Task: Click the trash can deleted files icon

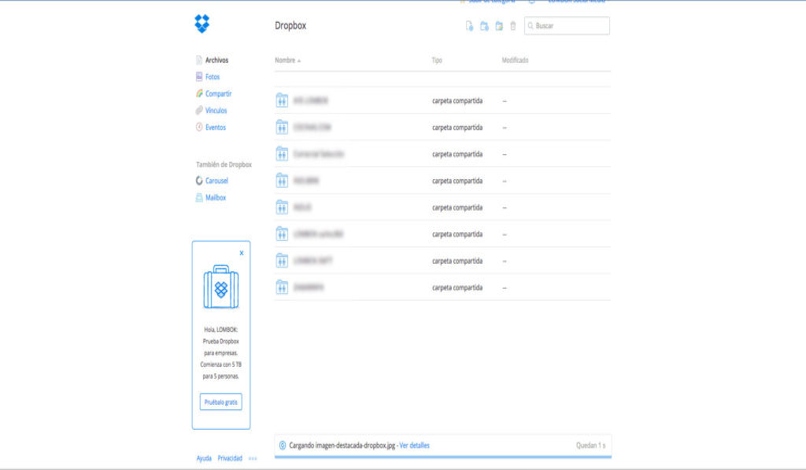Action: [x=513, y=26]
